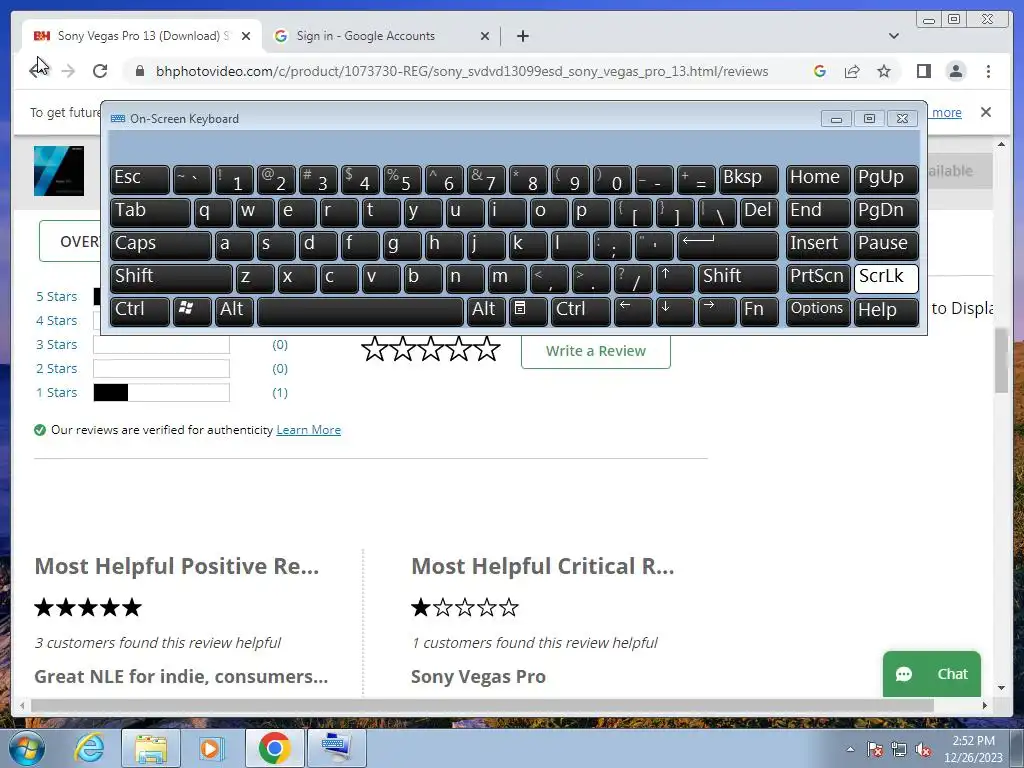Screen dimensions: 1024x768
Task: Click the Bksp key on keyboard
Action: [749, 179]
